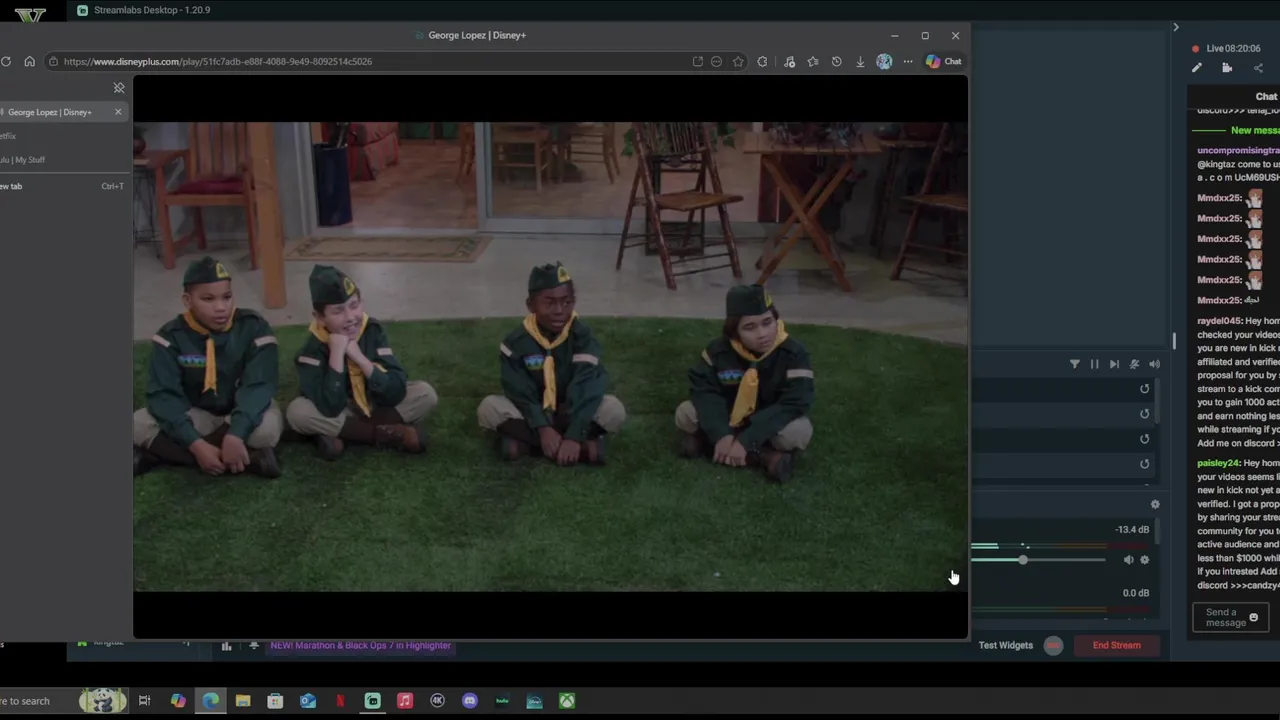The image size is (1280, 720).
Task: Open browser settings and more menu
Action: tap(908, 61)
